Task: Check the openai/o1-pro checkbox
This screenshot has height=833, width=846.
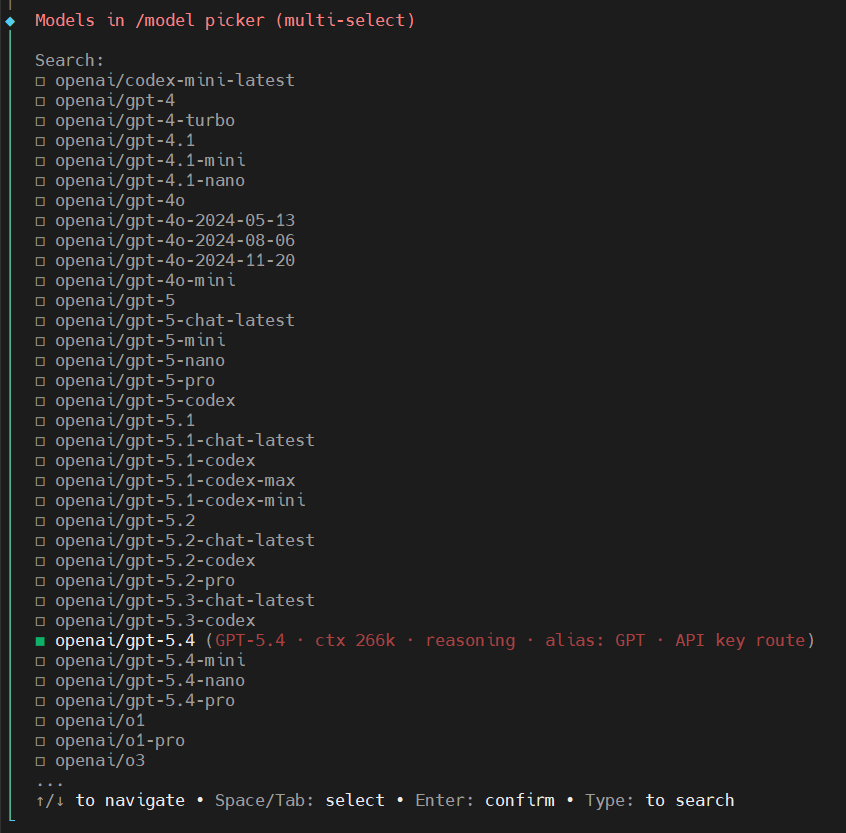Action: 41,741
